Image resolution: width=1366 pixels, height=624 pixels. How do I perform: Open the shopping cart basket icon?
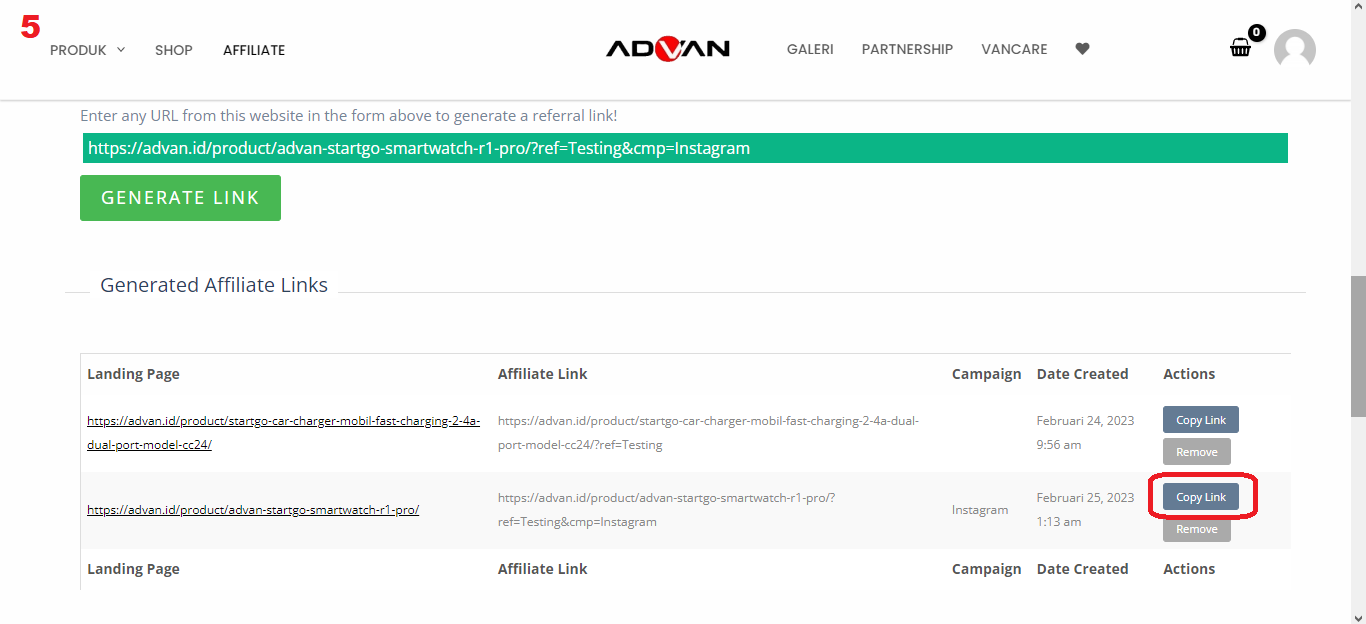coord(1240,48)
